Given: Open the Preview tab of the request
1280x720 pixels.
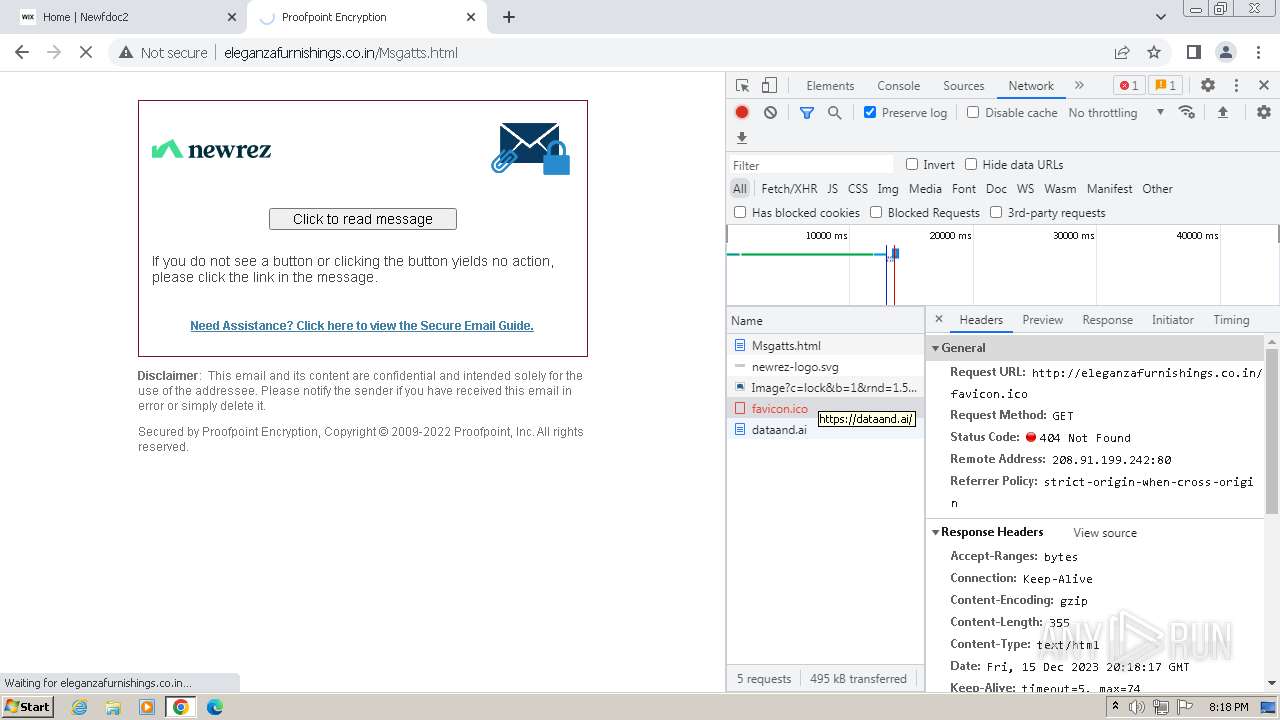Looking at the screenshot, I should [x=1042, y=320].
